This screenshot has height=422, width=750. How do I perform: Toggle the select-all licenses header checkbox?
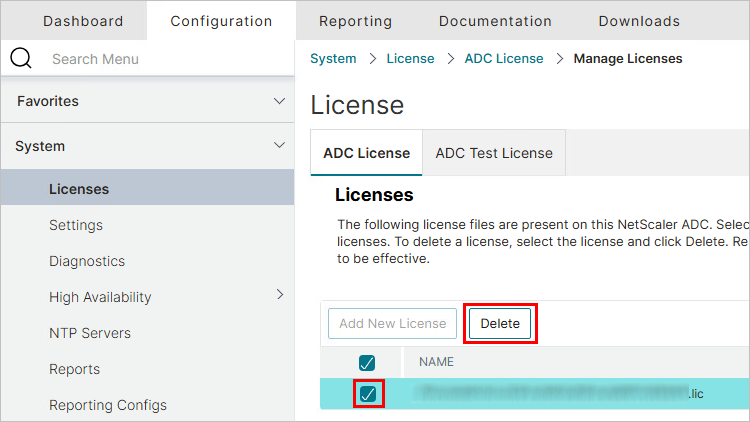367,361
